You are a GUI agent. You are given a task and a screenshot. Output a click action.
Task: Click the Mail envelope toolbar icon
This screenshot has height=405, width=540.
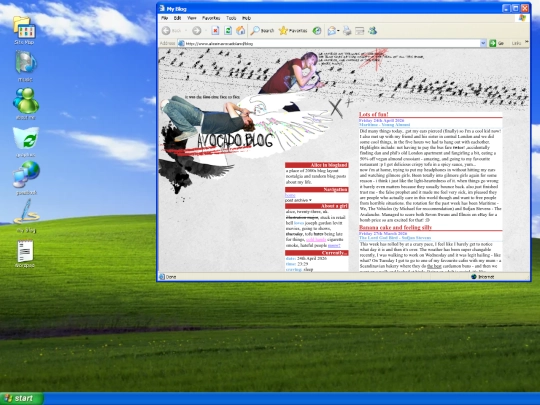coord(331,31)
